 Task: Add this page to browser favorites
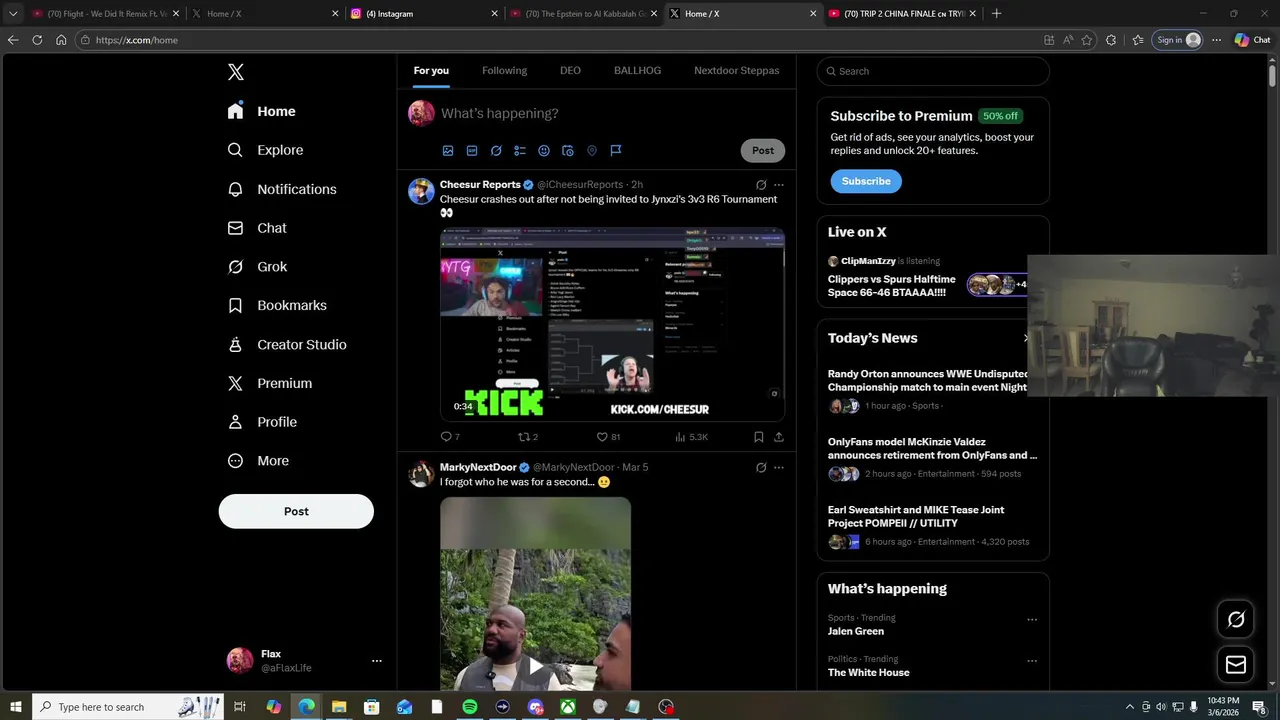pyautogui.click(x=1087, y=40)
